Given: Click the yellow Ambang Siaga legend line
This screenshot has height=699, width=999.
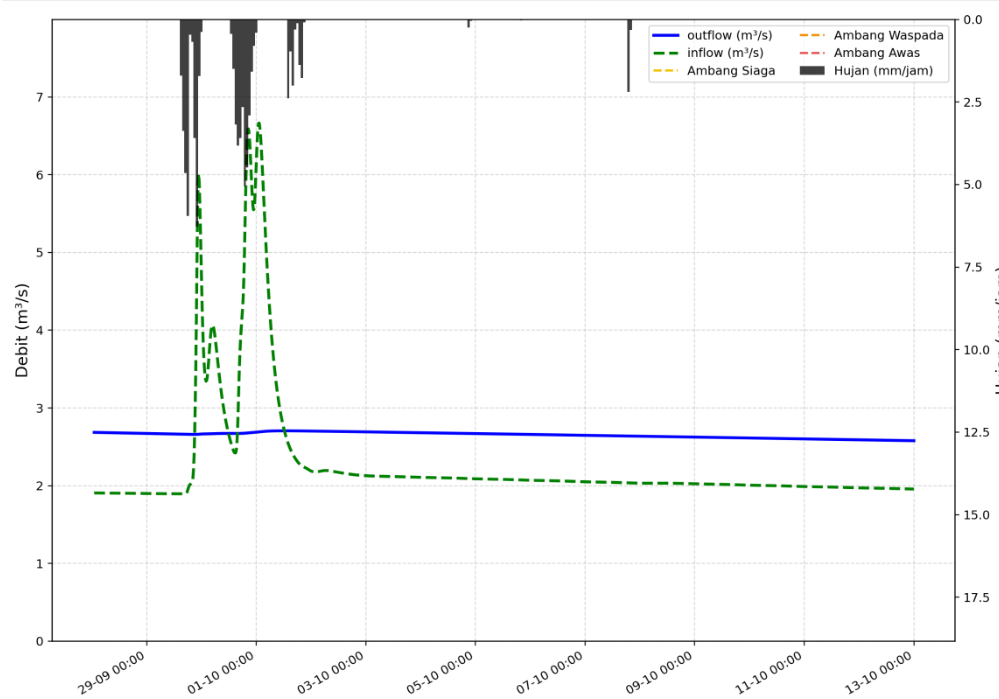Looking at the screenshot, I should pos(667,71).
